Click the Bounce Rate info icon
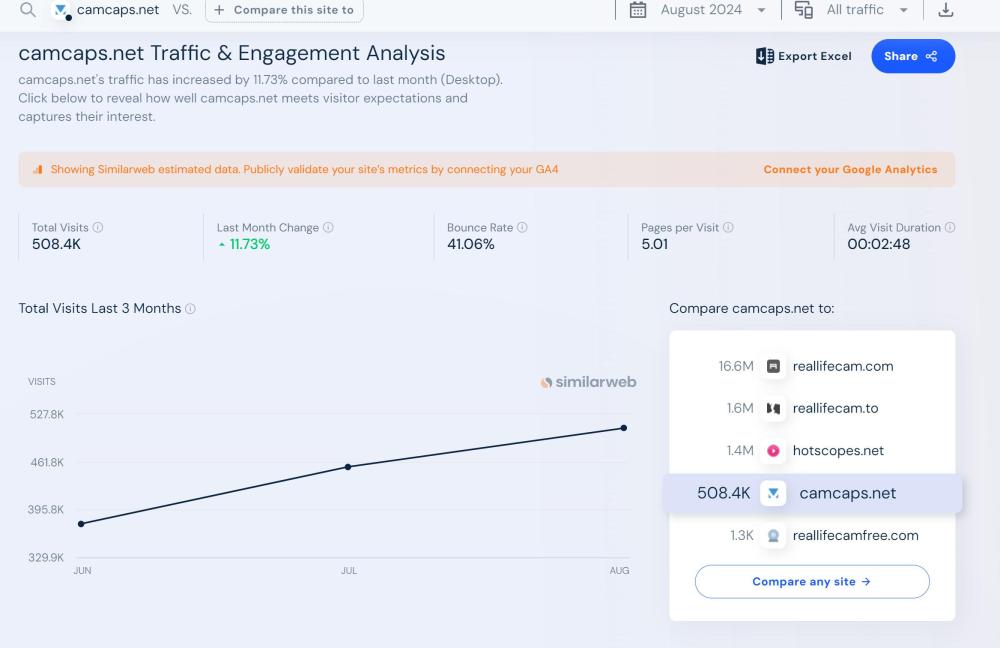Viewport: 1000px width, 648px height. click(522, 228)
